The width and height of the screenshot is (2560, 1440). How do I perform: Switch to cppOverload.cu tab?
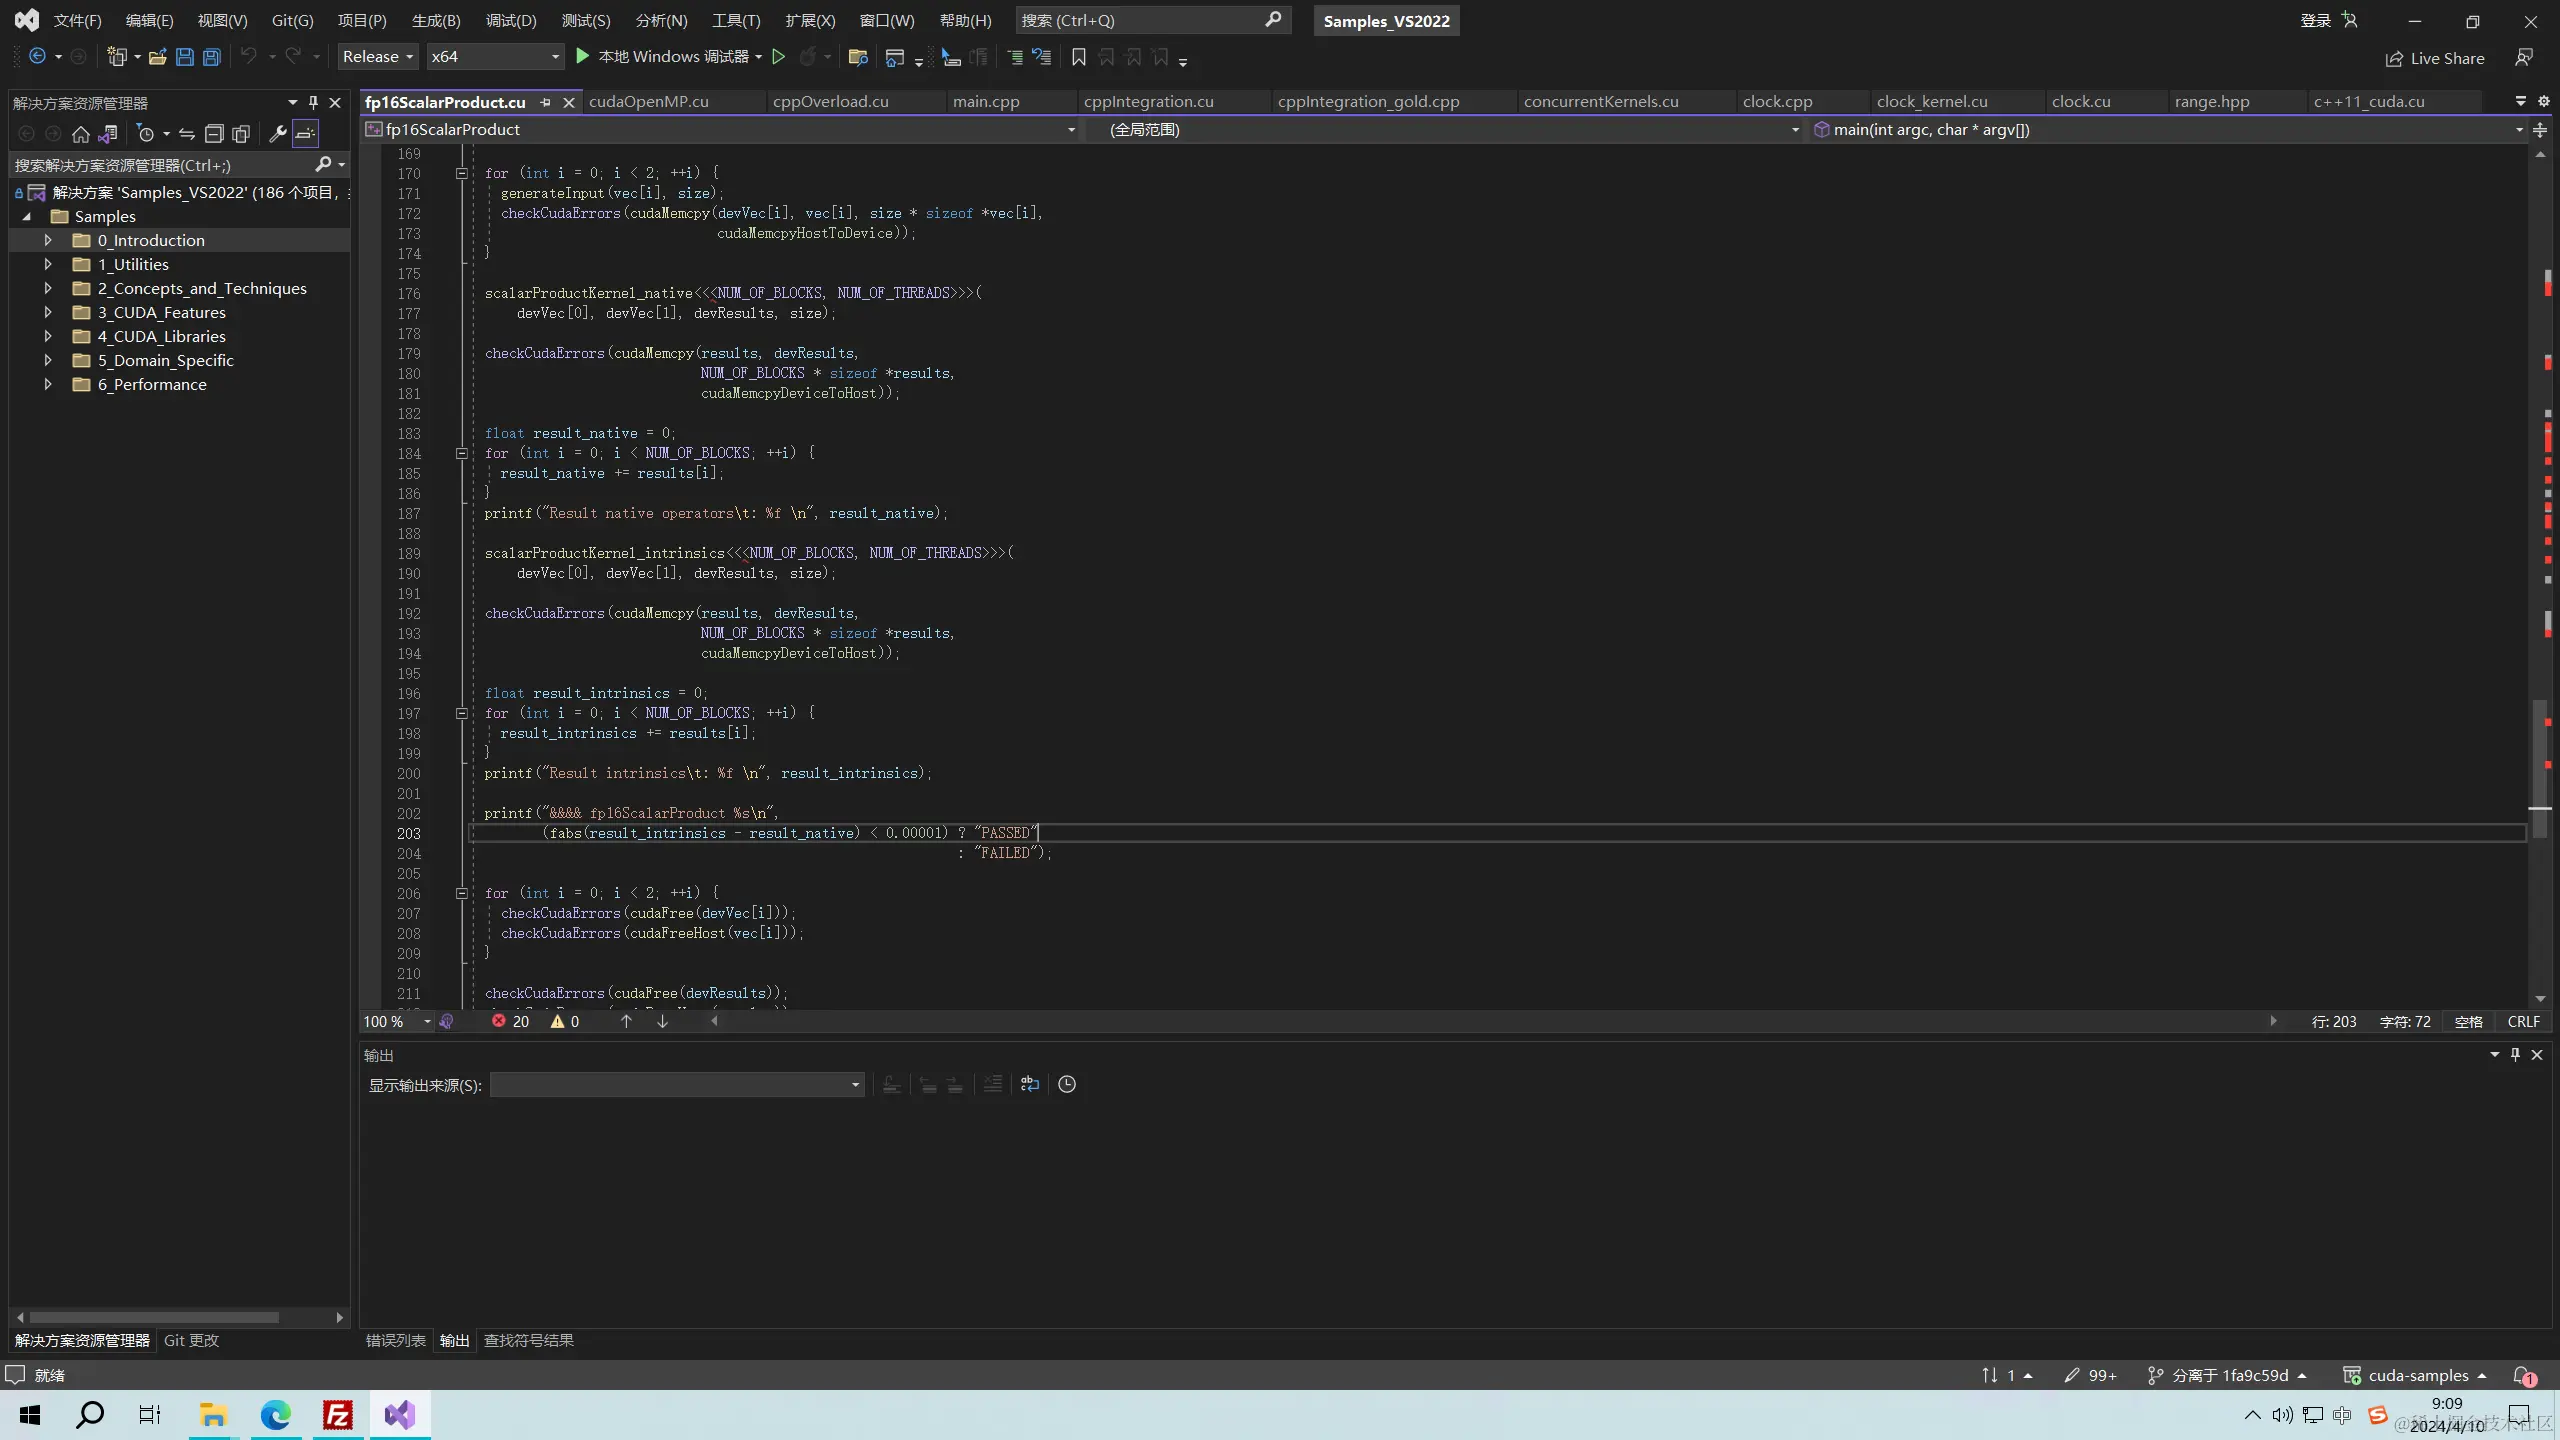[x=830, y=101]
